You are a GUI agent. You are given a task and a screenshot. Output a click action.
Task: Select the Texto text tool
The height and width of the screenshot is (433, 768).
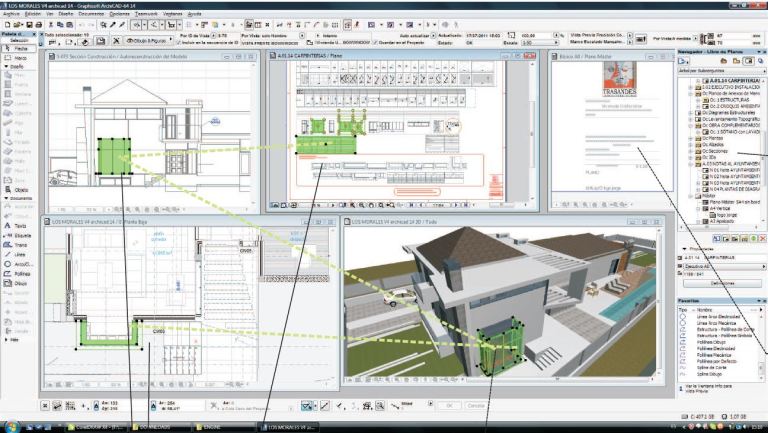[18, 226]
